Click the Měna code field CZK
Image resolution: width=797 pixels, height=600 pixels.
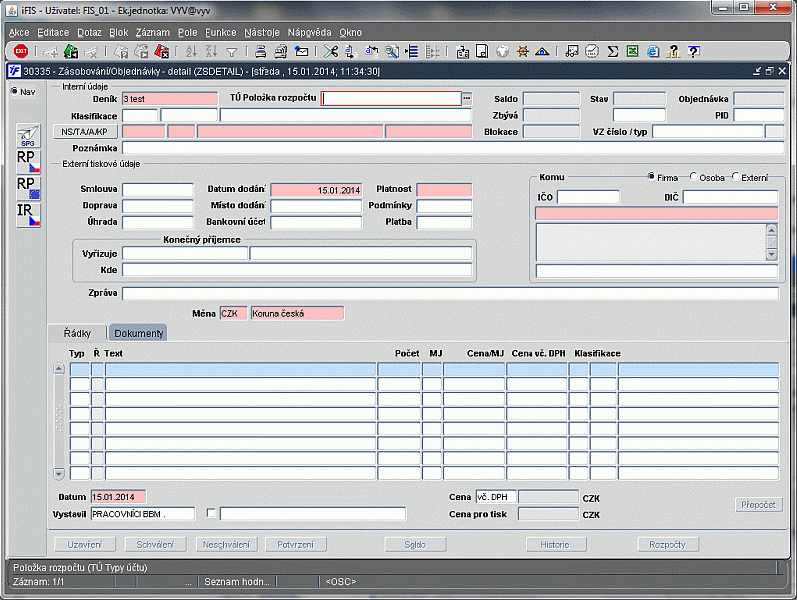233,313
